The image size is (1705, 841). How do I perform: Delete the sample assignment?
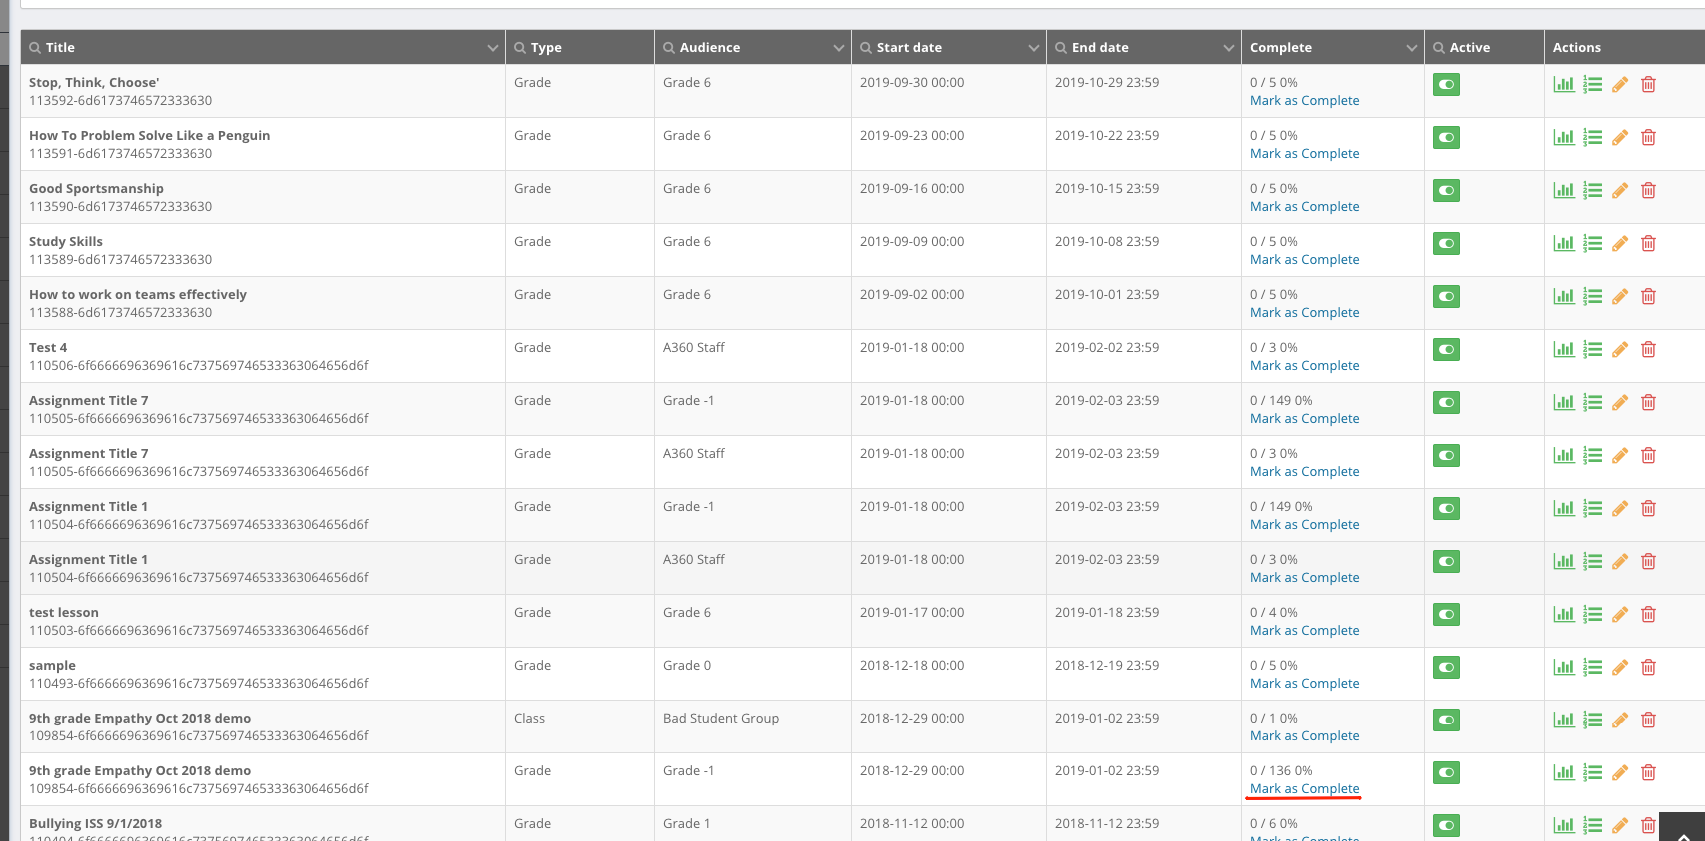pos(1648,668)
